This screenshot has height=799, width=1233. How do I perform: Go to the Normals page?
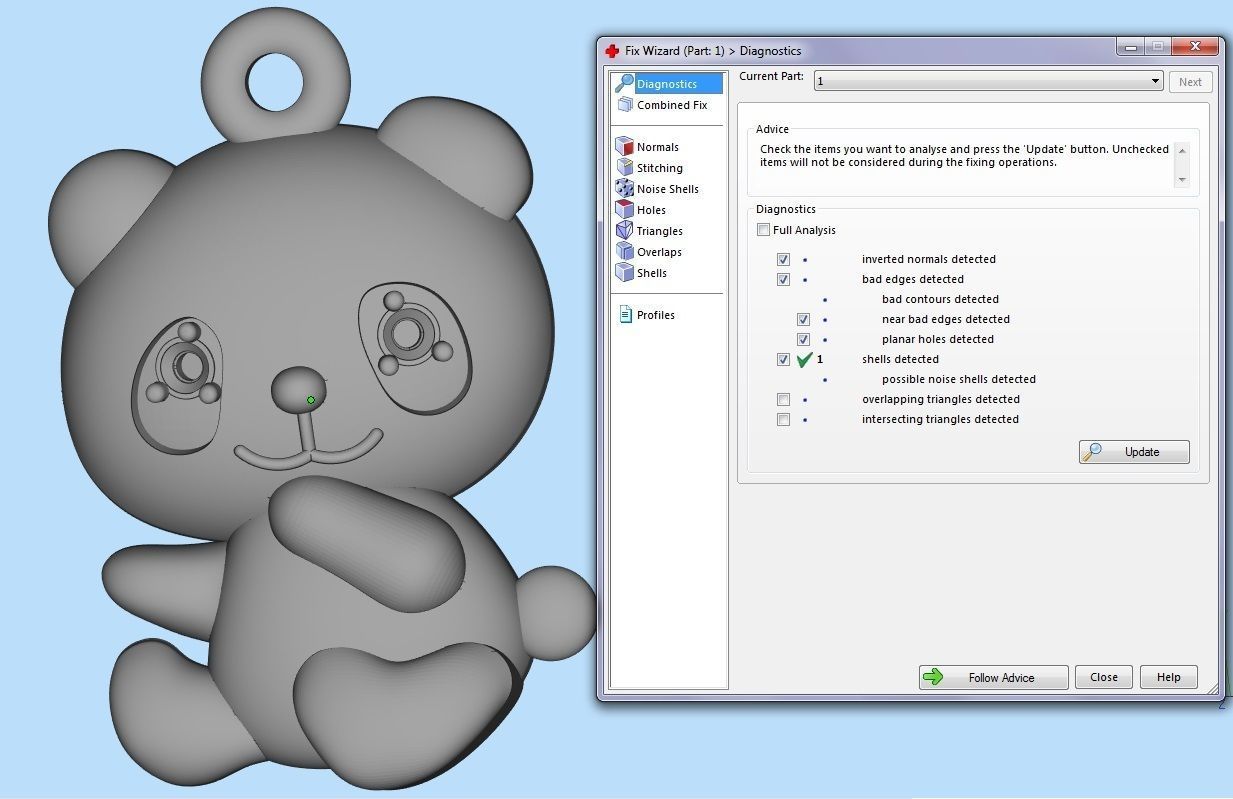click(657, 147)
